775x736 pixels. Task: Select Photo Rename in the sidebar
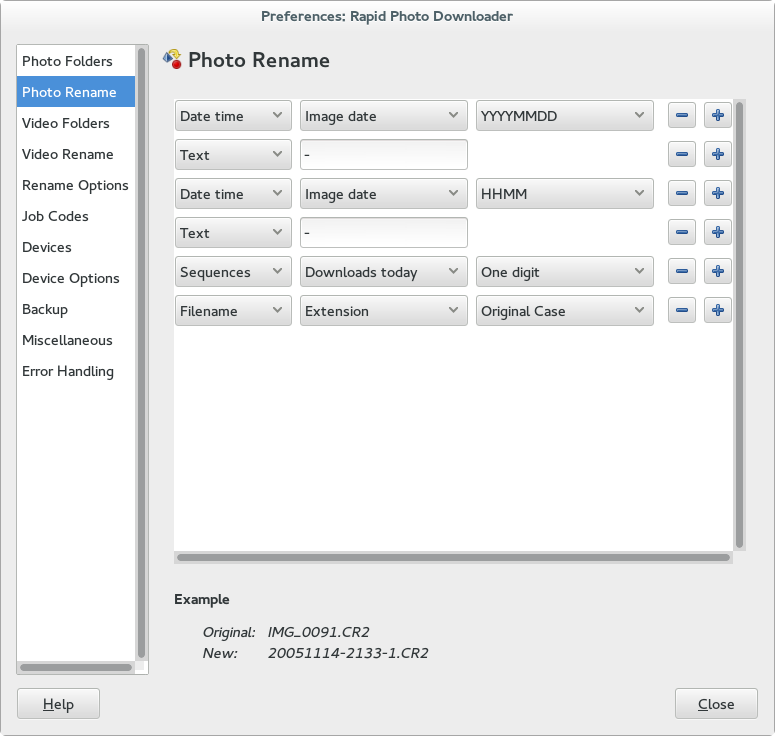(76, 92)
